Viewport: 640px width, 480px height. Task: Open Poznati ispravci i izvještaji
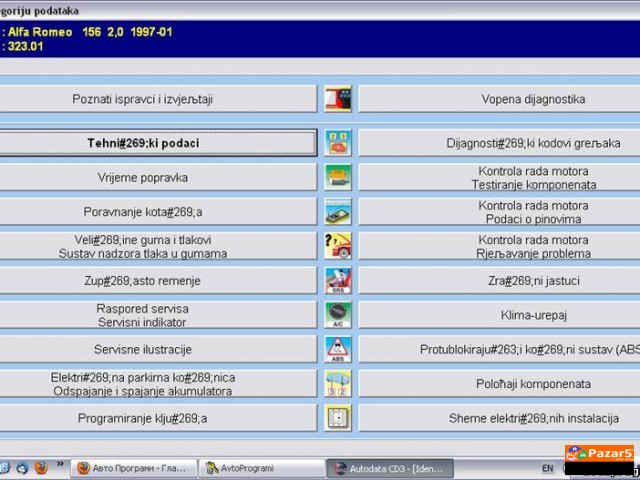[157, 99]
